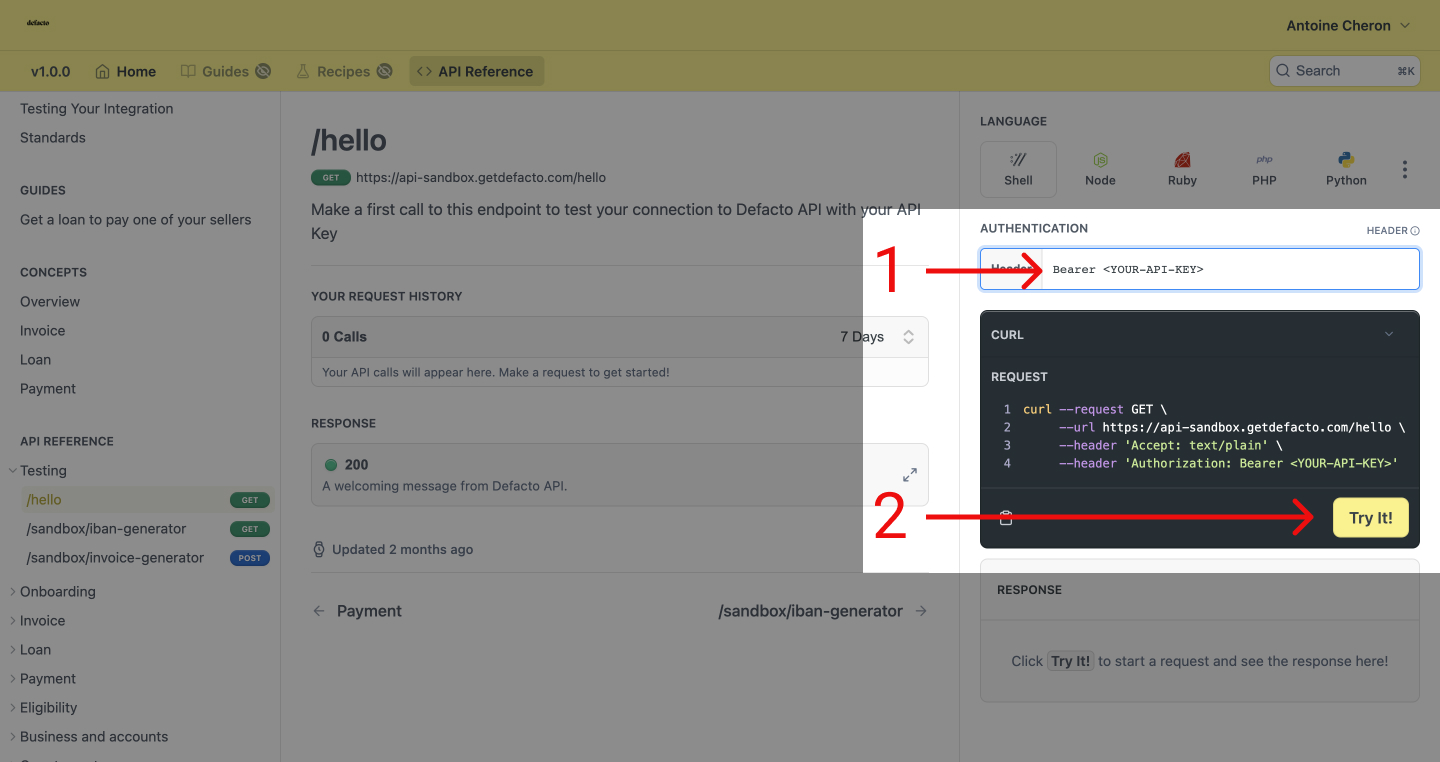Click the 200 response row

(619, 475)
